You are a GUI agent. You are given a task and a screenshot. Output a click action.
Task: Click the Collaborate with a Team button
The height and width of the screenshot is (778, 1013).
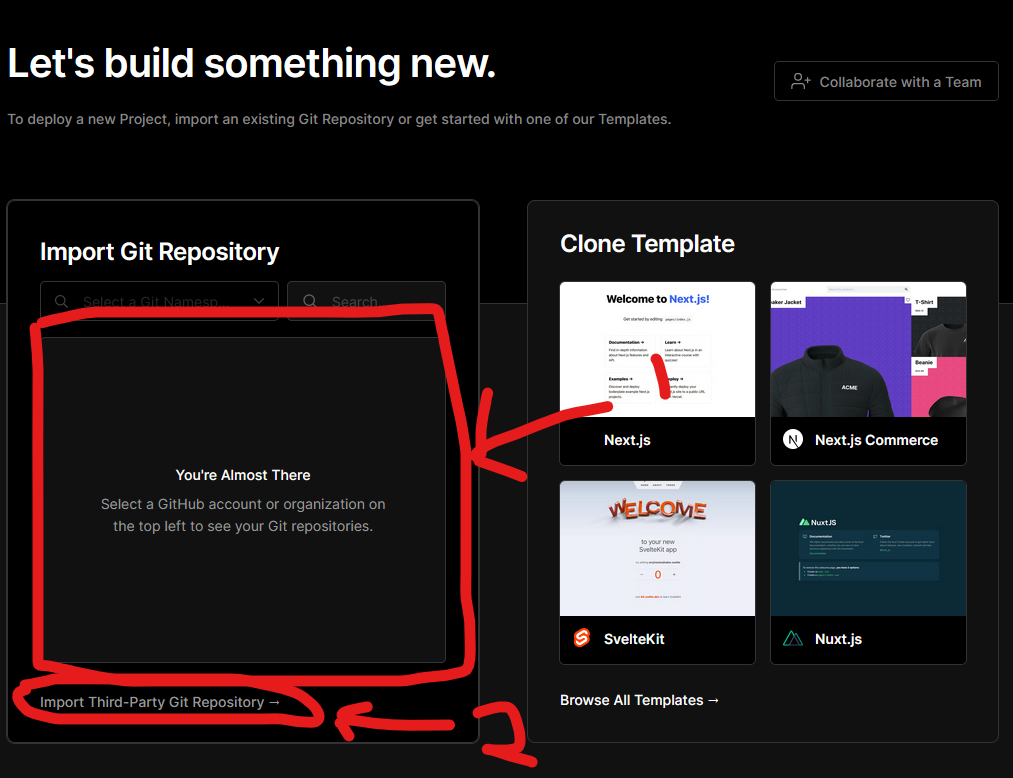(x=886, y=81)
